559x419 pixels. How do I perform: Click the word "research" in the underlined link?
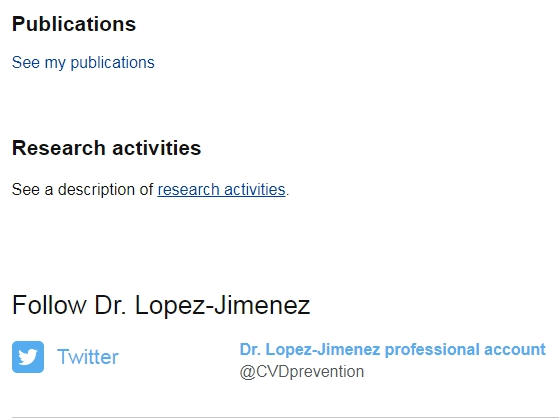coord(189,189)
